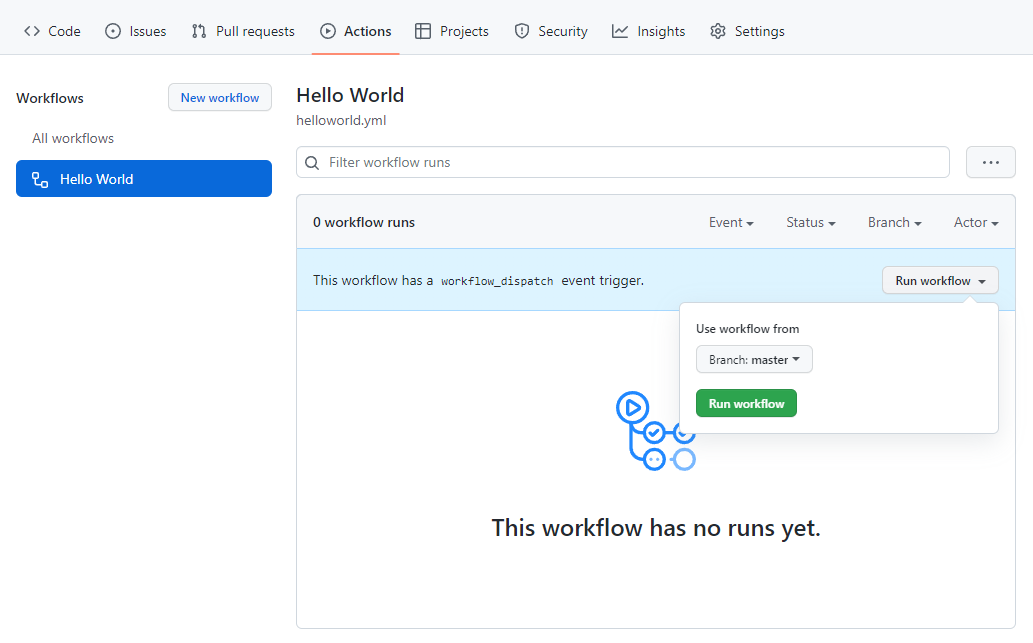
Task: Open the Status filter dropdown
Action: [810, 223]
